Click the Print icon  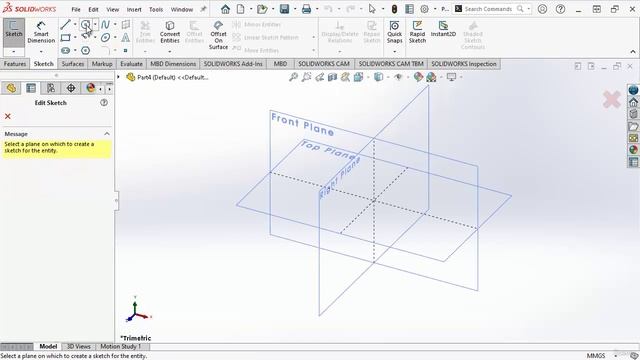pos(306,9)
